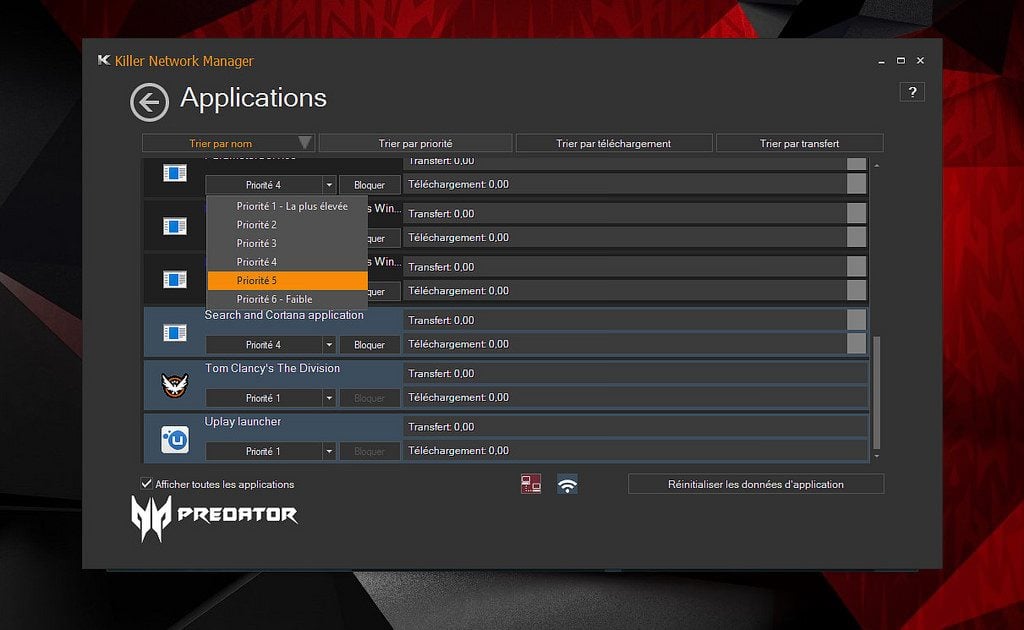The width and height of the screenshot is (1024, 630).
Task: Click Bloquer for Tom Clancy's The Division
Action: tap(369, 398)
